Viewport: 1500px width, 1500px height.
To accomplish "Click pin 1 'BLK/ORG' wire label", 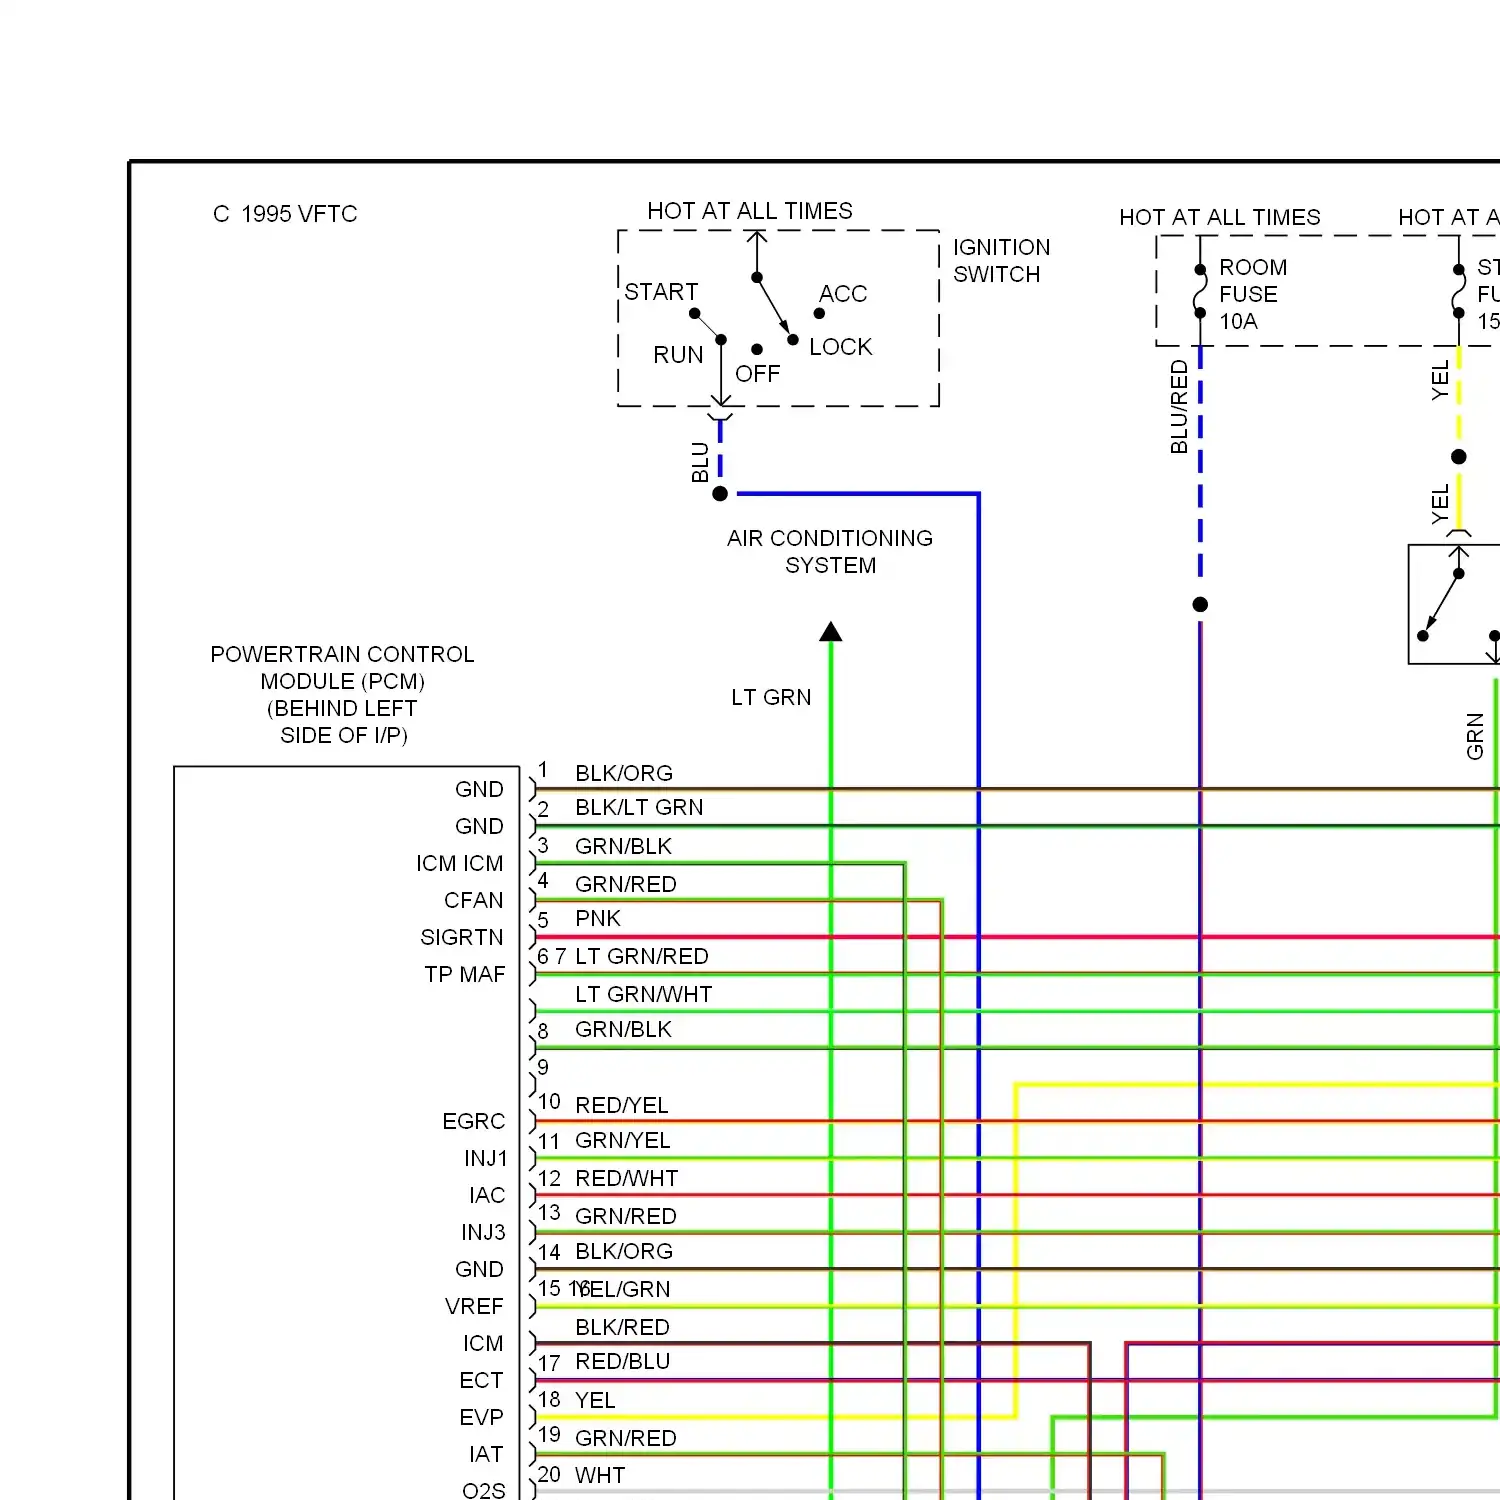I will pyautogui.click(x=624, y=774).
